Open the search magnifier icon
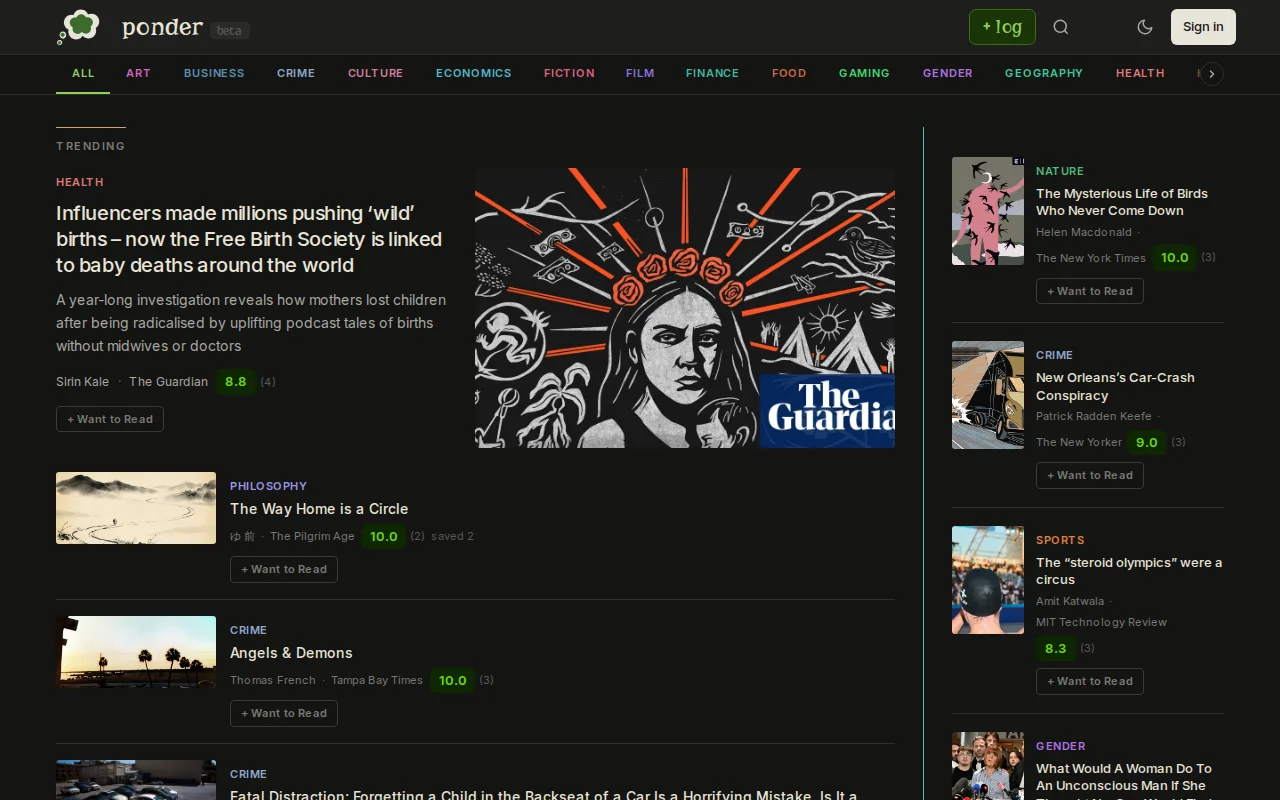 (1061, 27)
